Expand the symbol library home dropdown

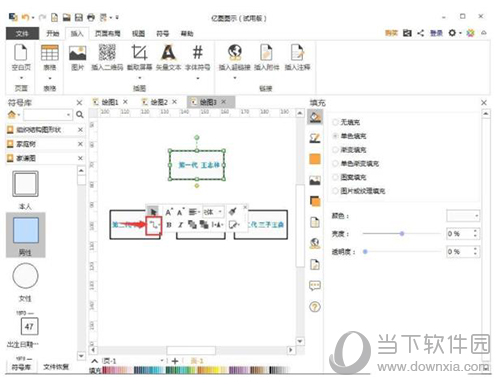click(x=19, y=115)
